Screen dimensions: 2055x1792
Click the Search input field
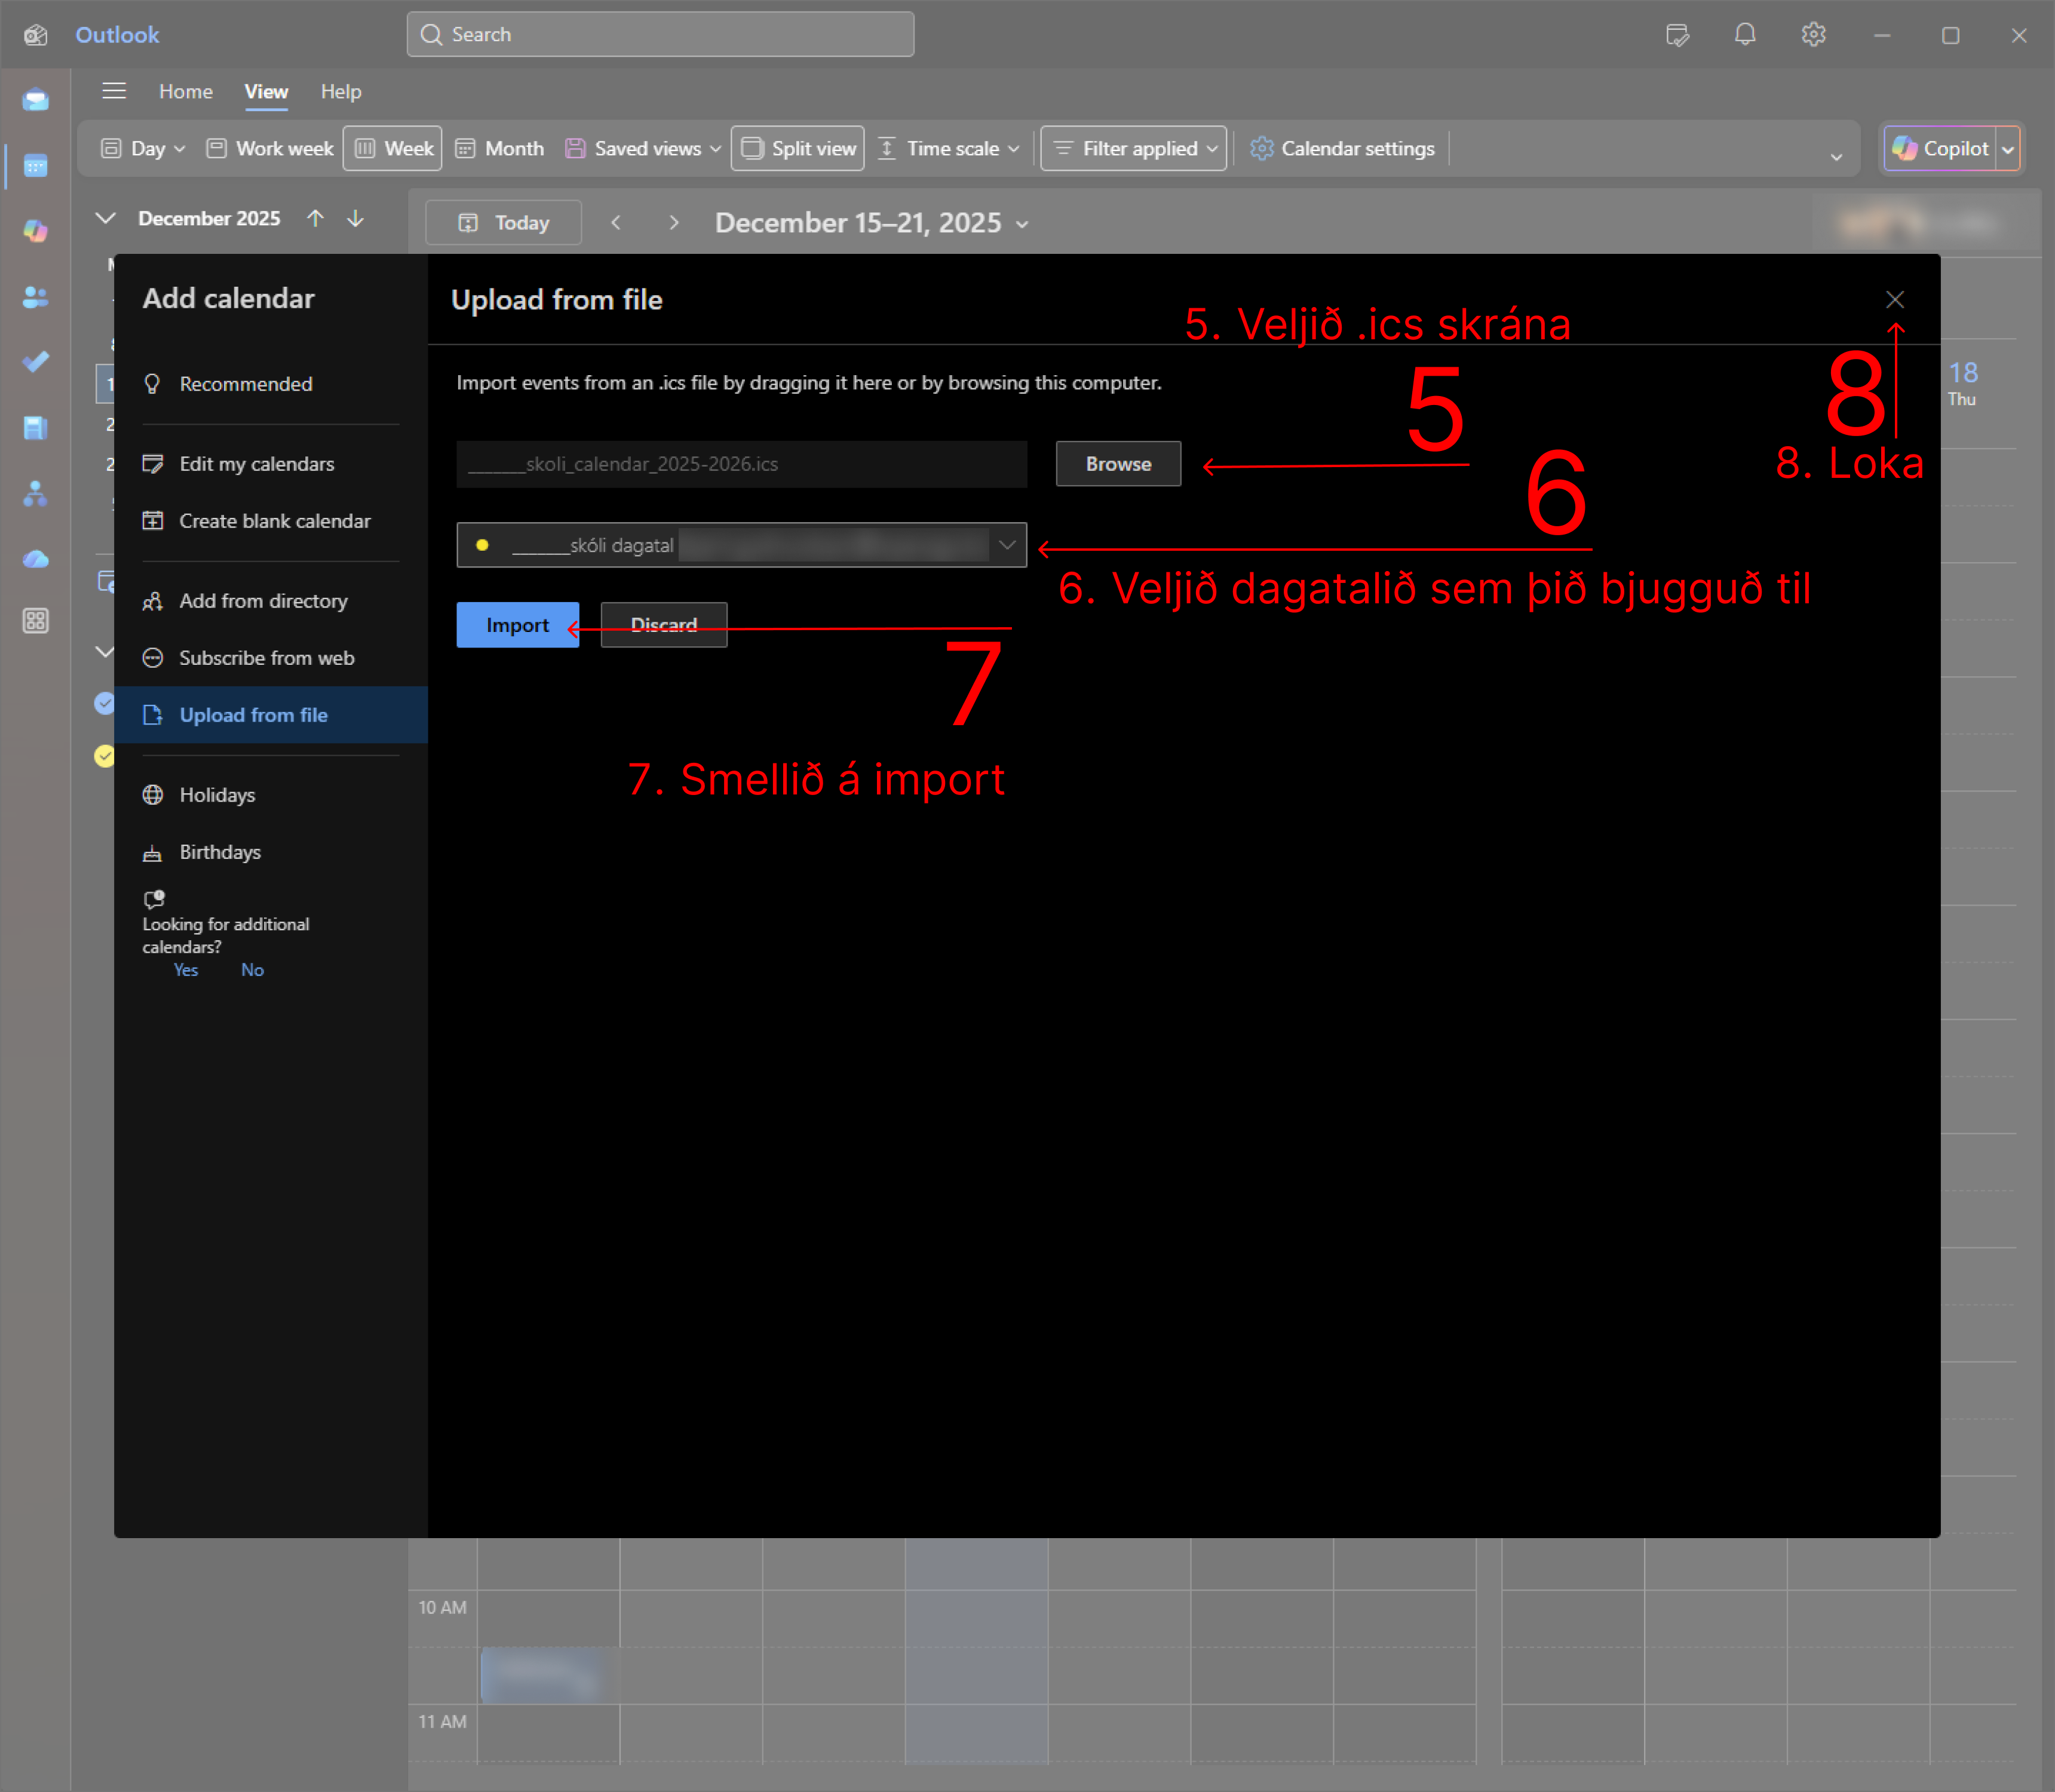[x=660, y=35]
